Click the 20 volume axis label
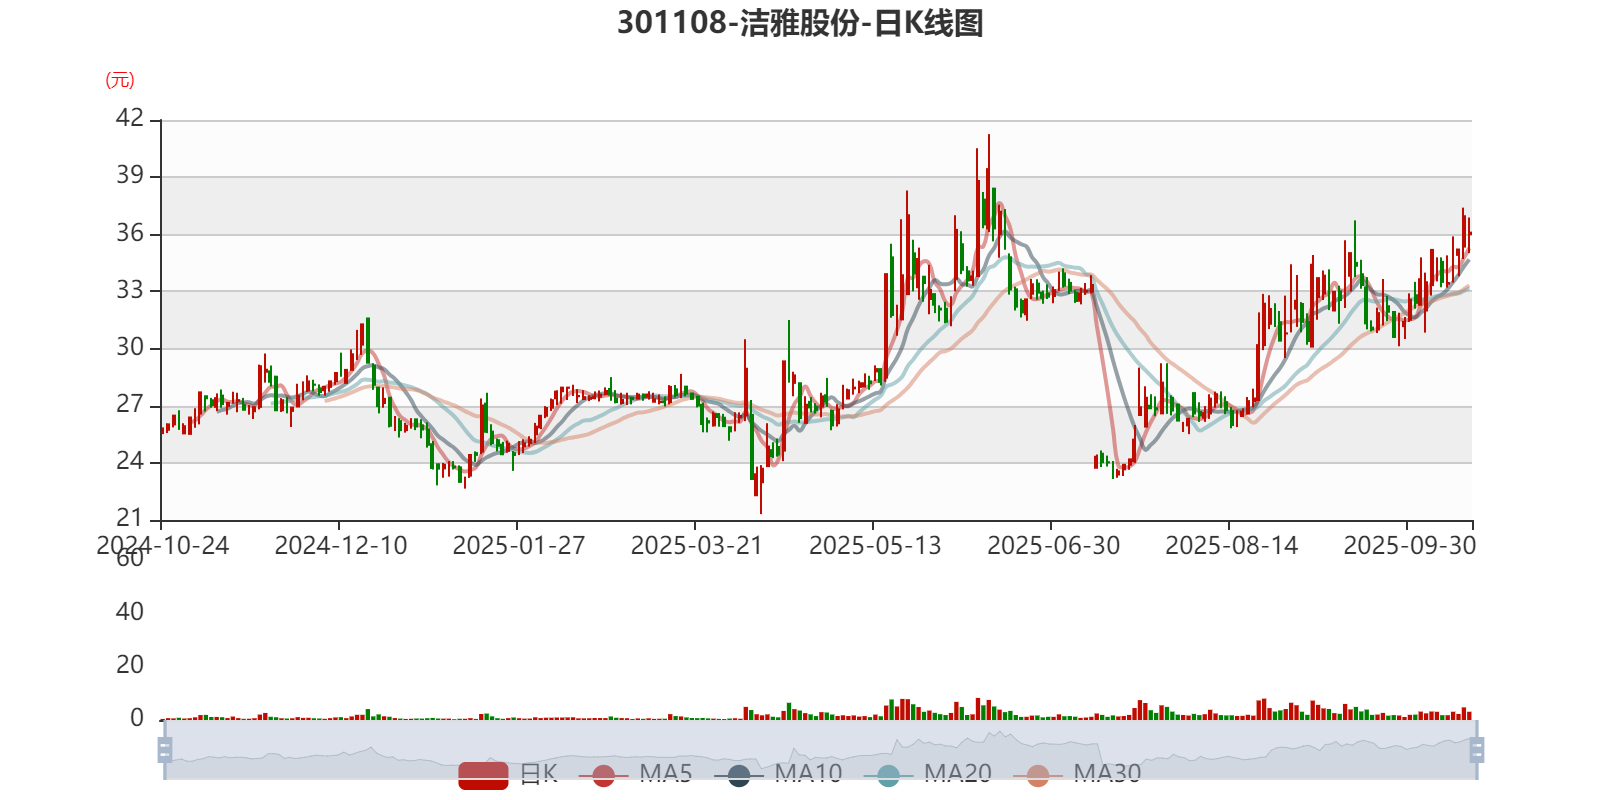This screenshot has width=1600, height=800. coord(130,665)
